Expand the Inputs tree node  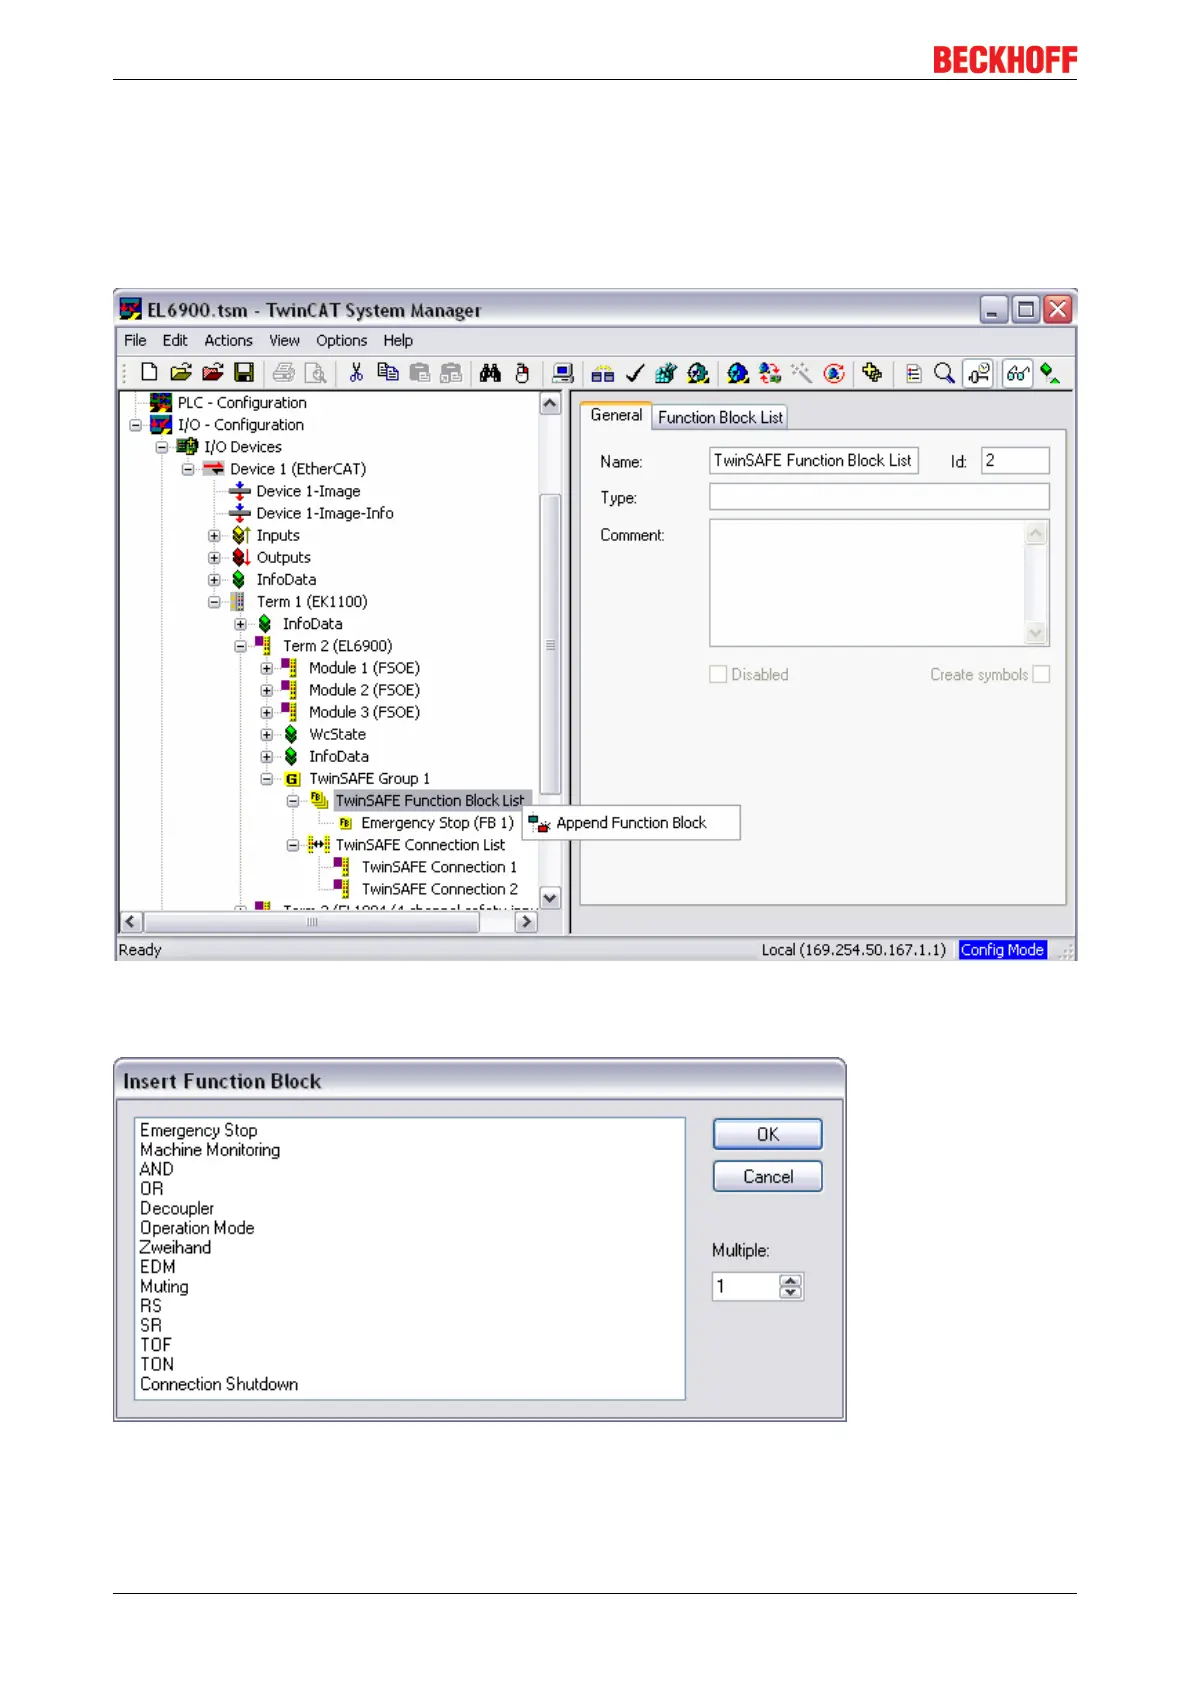pos(214,535)
